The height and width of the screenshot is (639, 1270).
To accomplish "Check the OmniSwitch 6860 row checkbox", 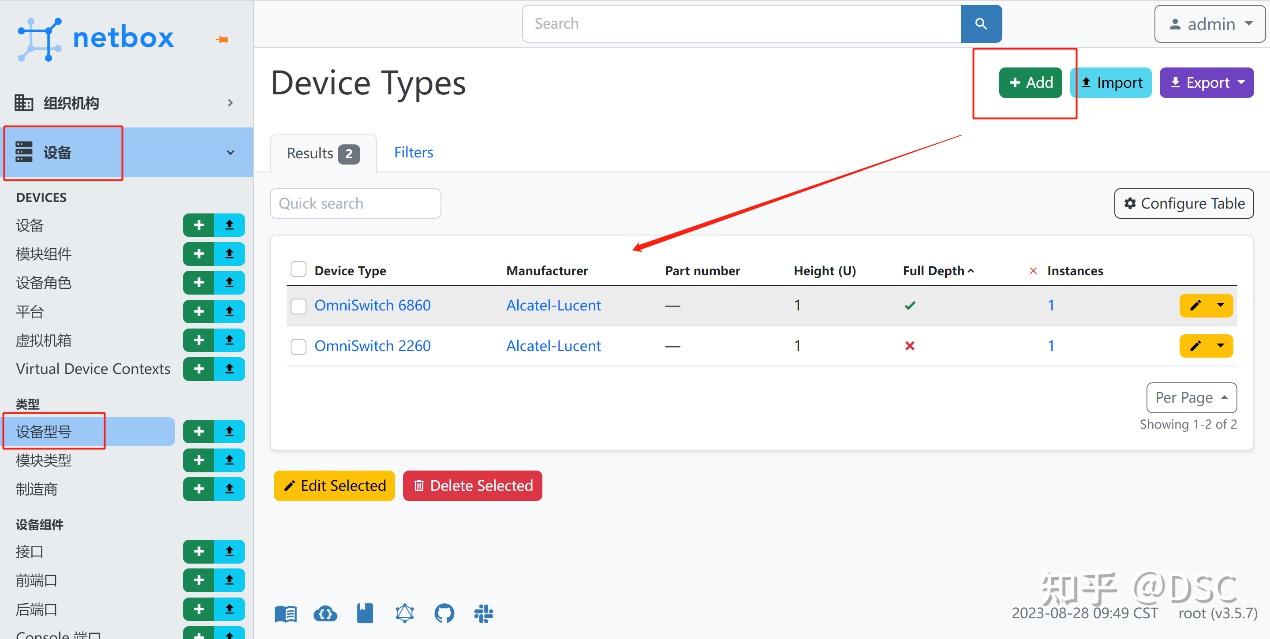I will (x=298, y=306).
